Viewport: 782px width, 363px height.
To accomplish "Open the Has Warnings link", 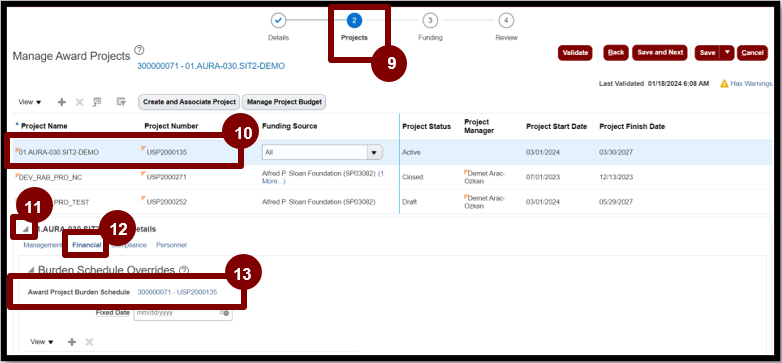I will pyautogui.click(x=752, y=84).
